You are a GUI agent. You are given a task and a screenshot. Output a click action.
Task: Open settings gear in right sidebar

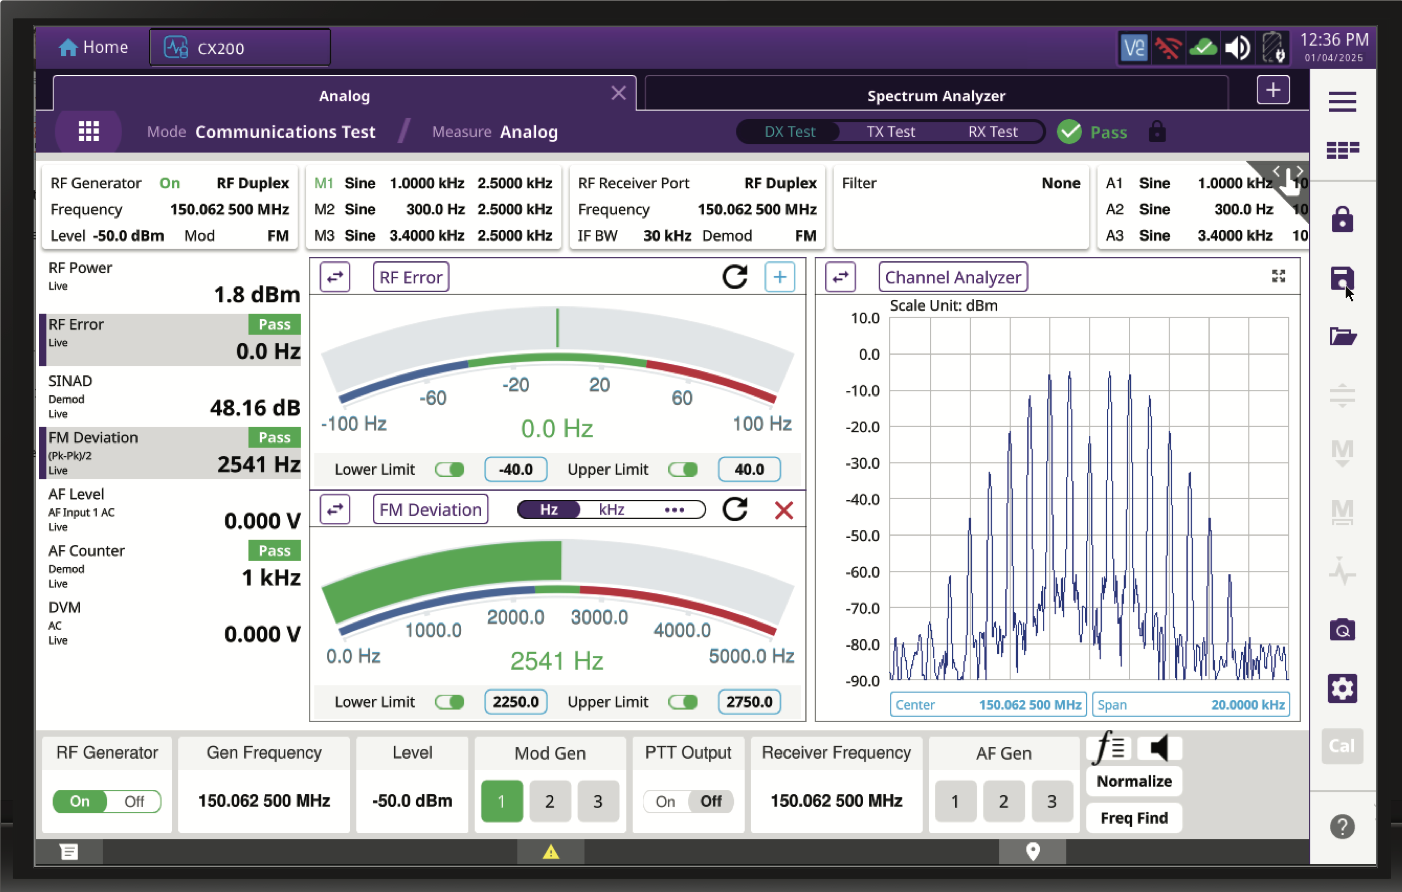[x=1342, y=688]
